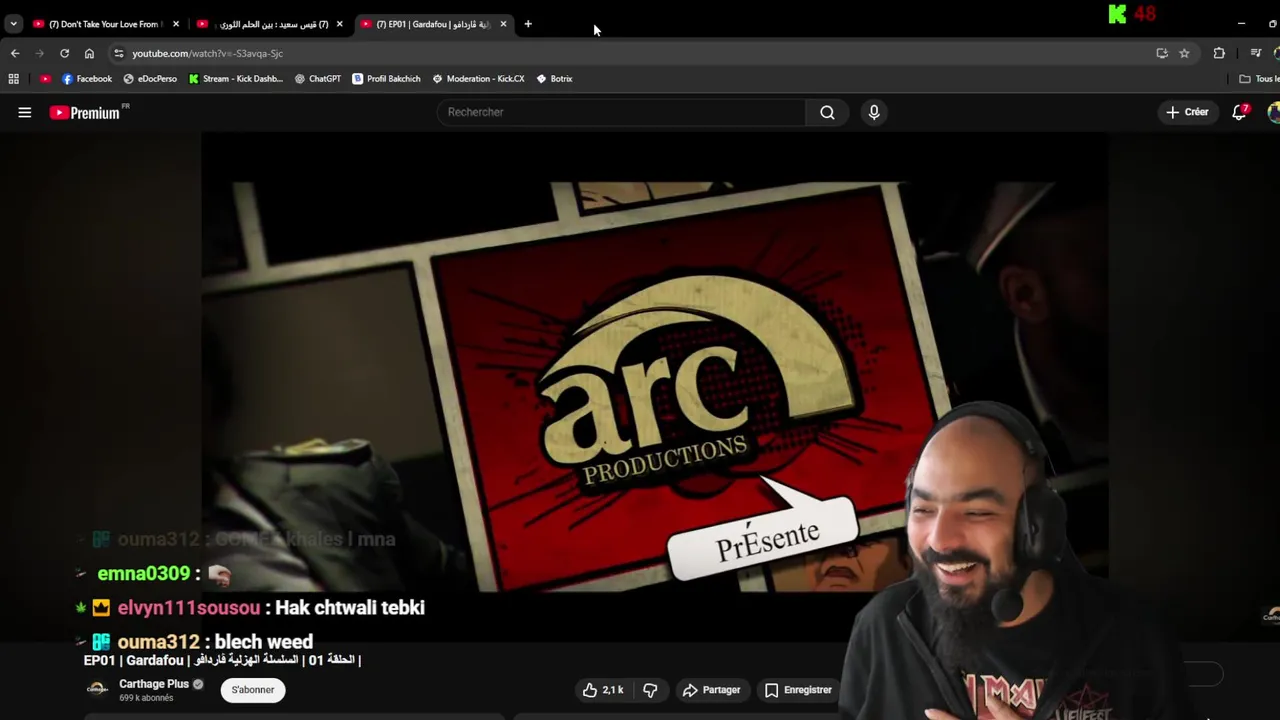
Task: Open Carthage Plus channel avatar
Action: [x=97, y=689]
